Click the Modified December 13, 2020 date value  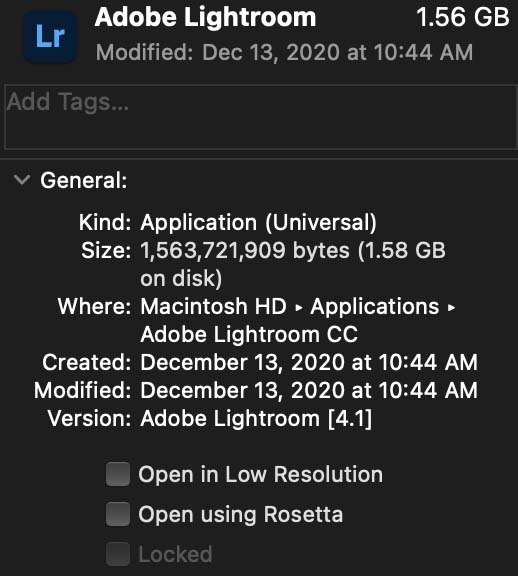(309, 390)
